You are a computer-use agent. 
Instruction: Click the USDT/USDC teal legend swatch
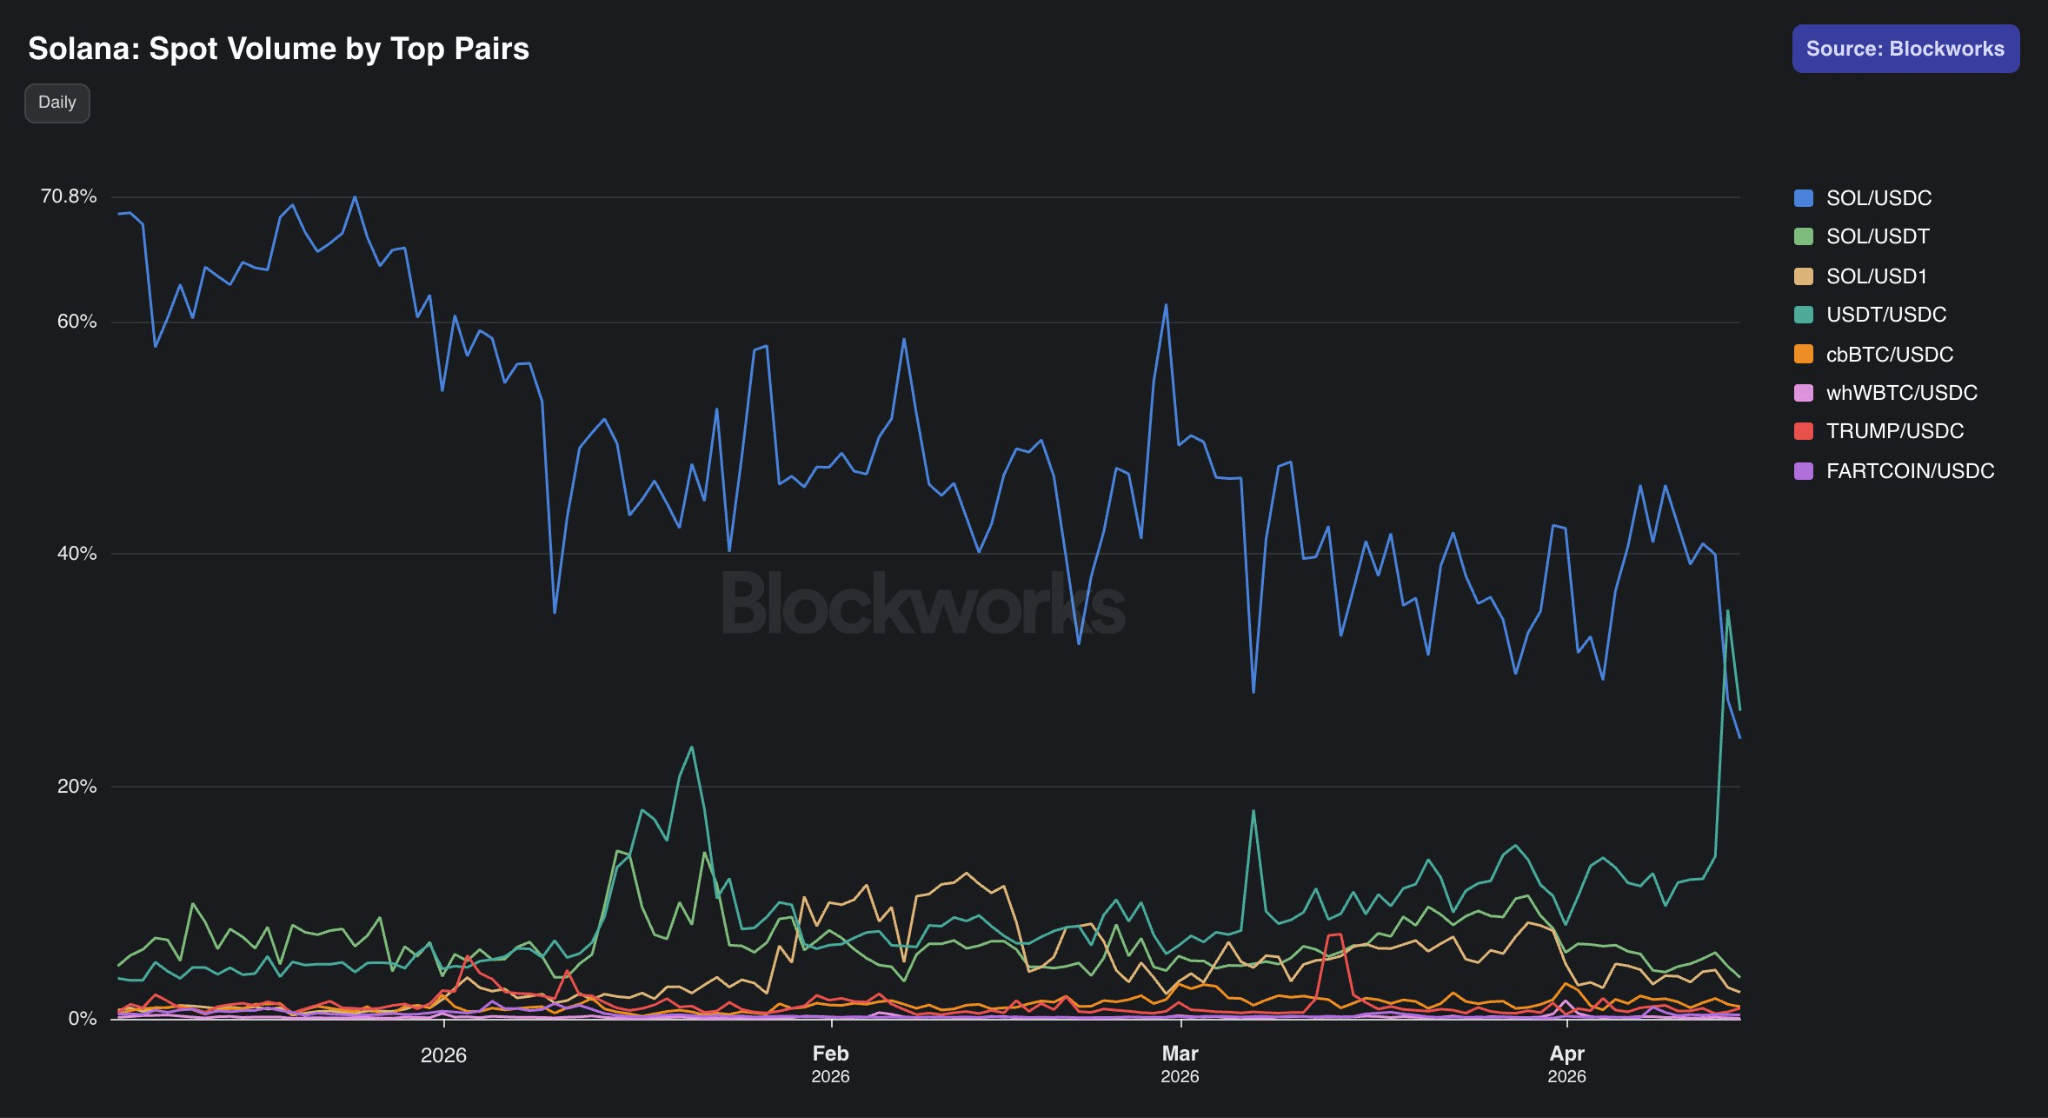click(x=1803, y=315)
